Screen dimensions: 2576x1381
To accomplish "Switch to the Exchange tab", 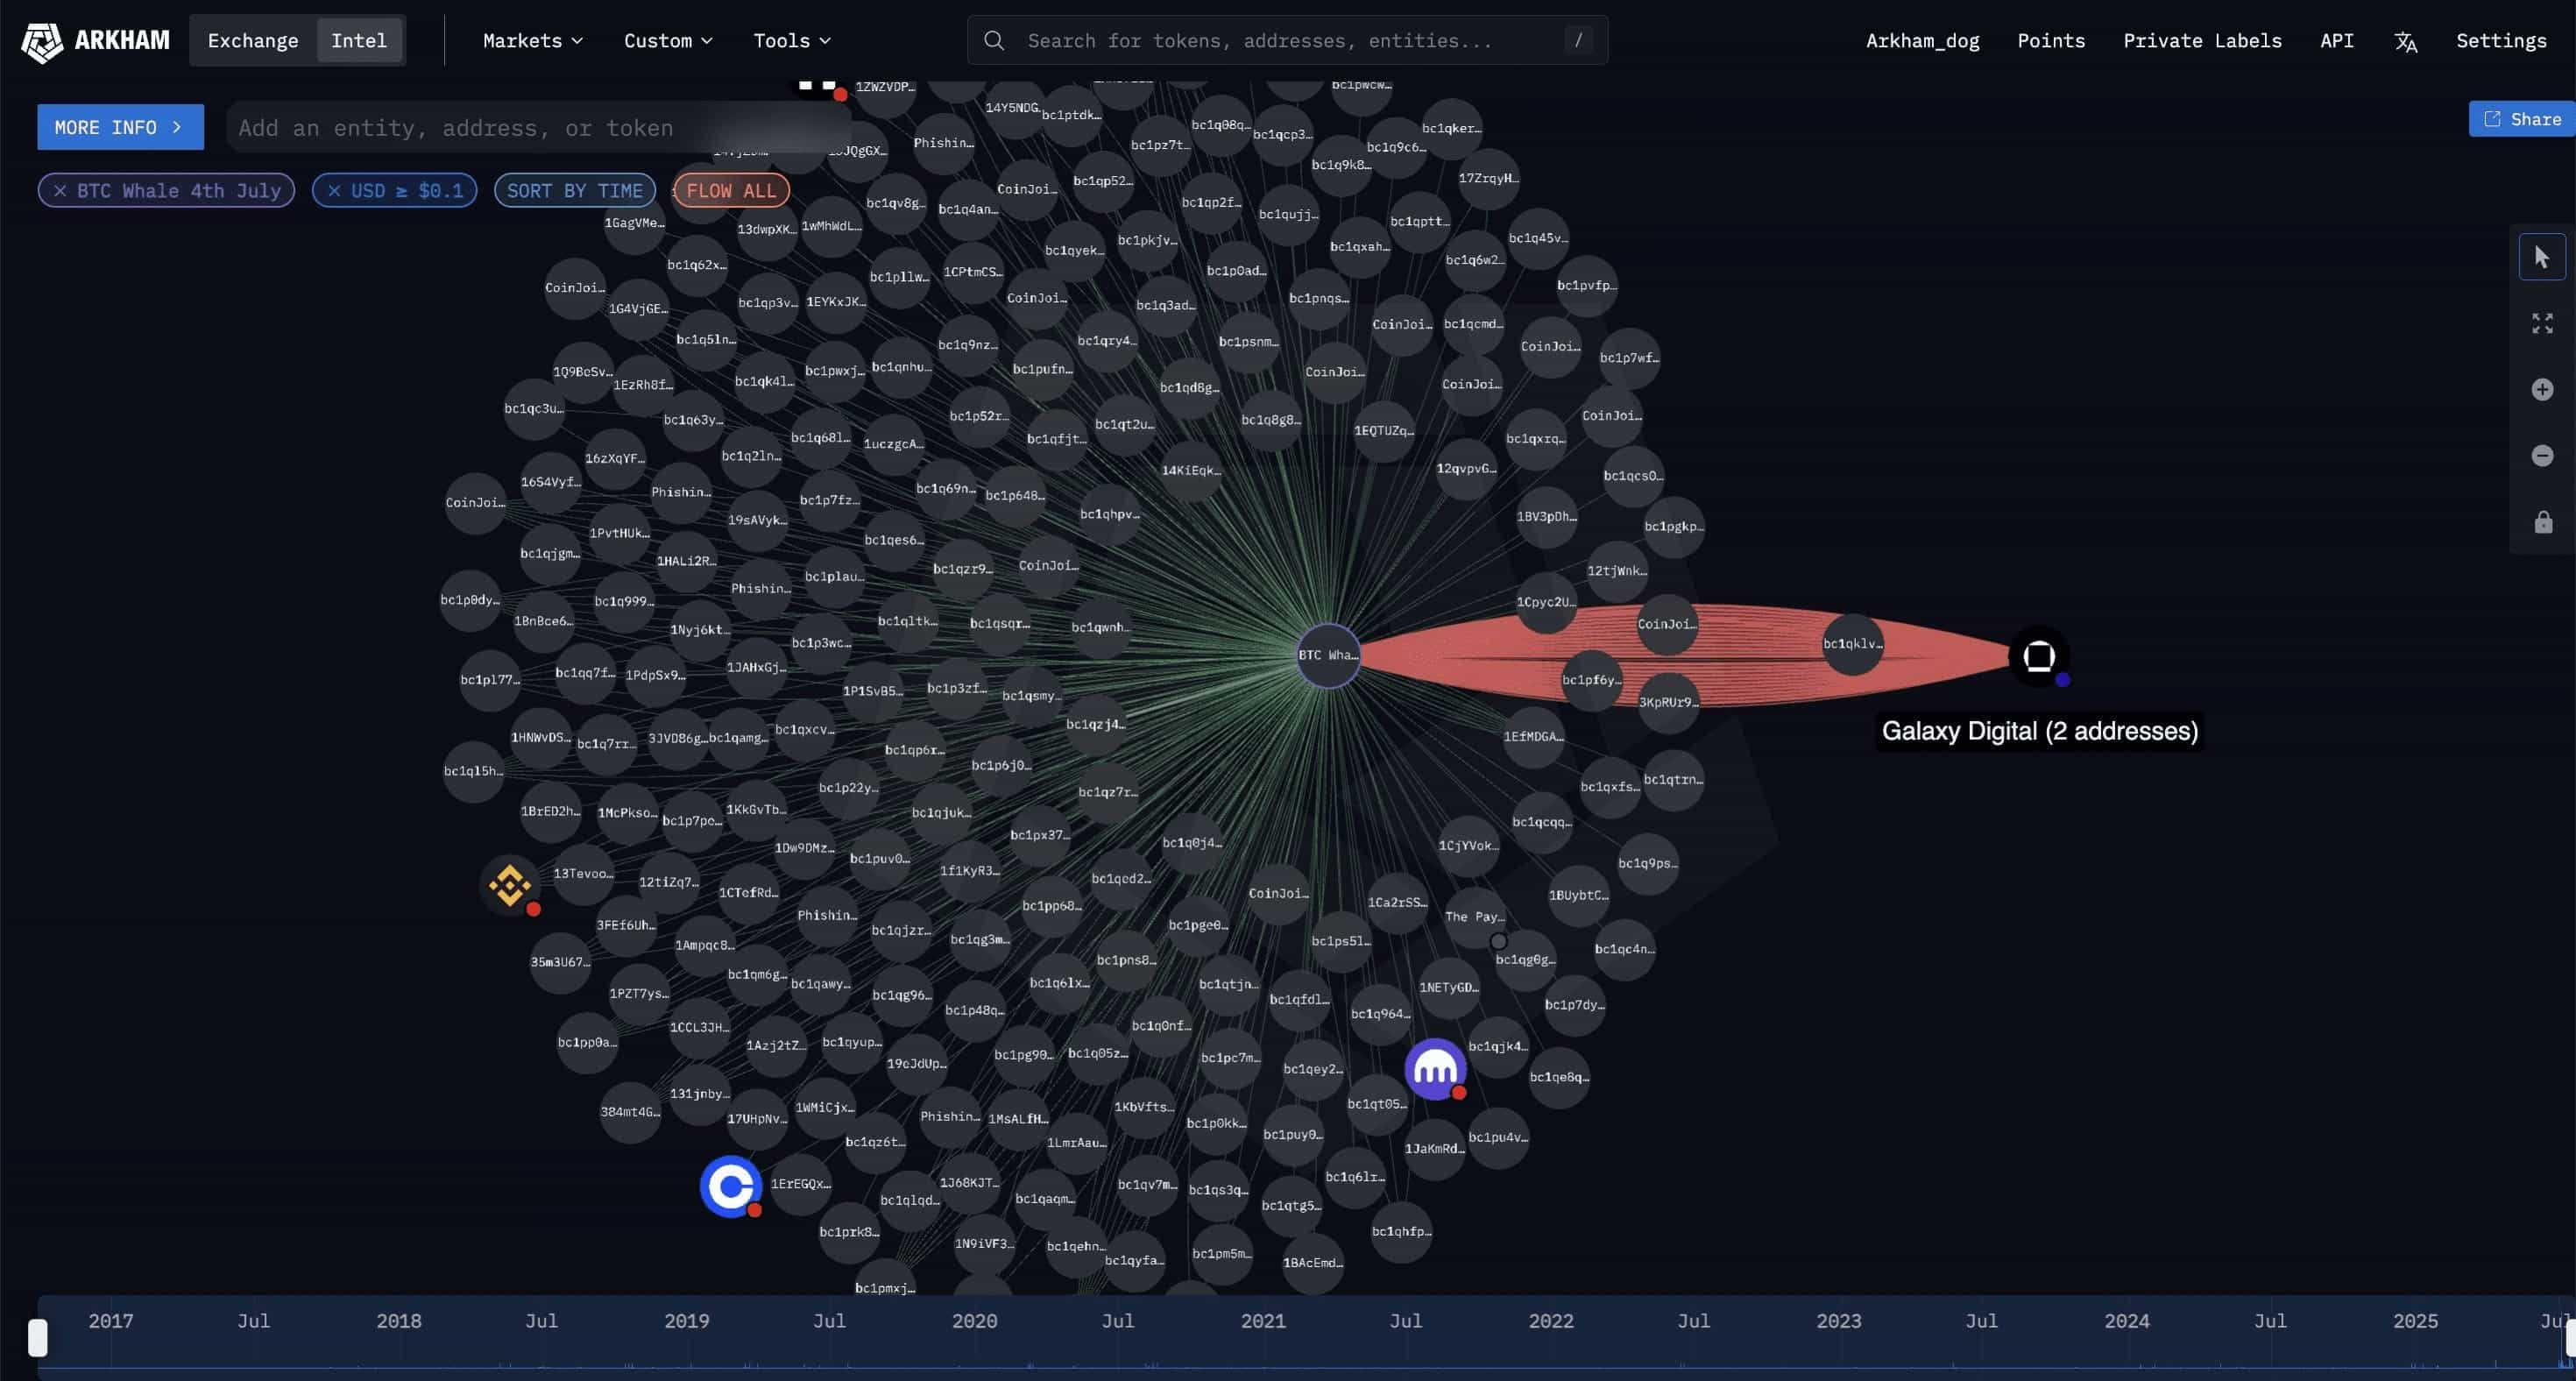I will tap(252, 41).
